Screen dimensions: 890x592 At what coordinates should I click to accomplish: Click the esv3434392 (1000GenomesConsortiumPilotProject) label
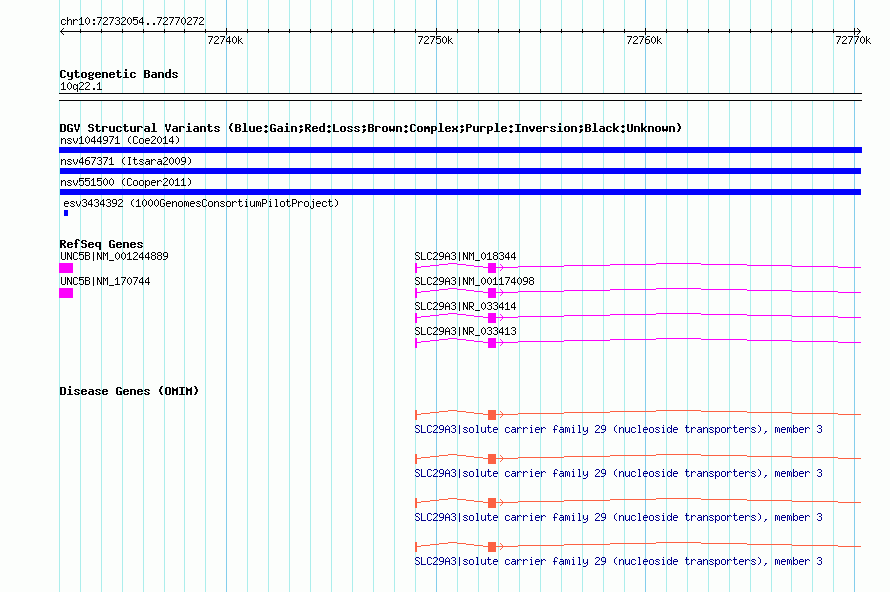click(x=201, y=203)
